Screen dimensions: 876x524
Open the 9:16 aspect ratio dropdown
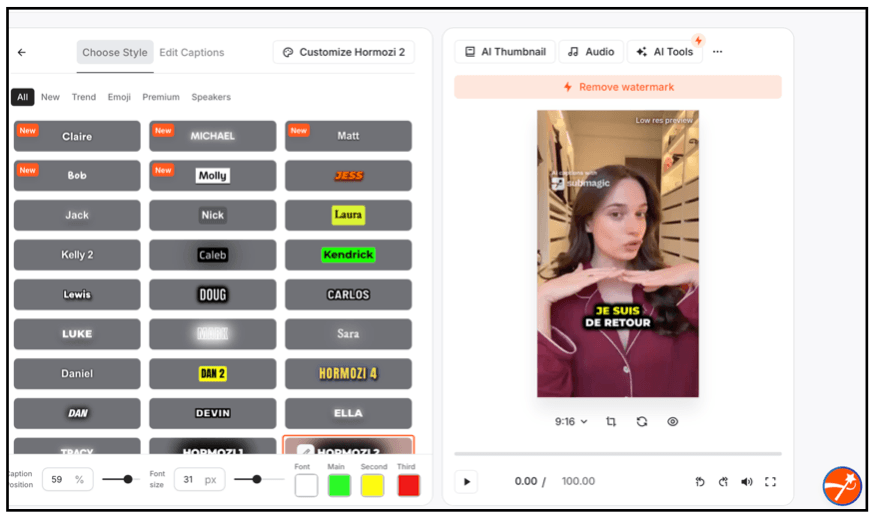pyautogui.click(x=571, y=422)
